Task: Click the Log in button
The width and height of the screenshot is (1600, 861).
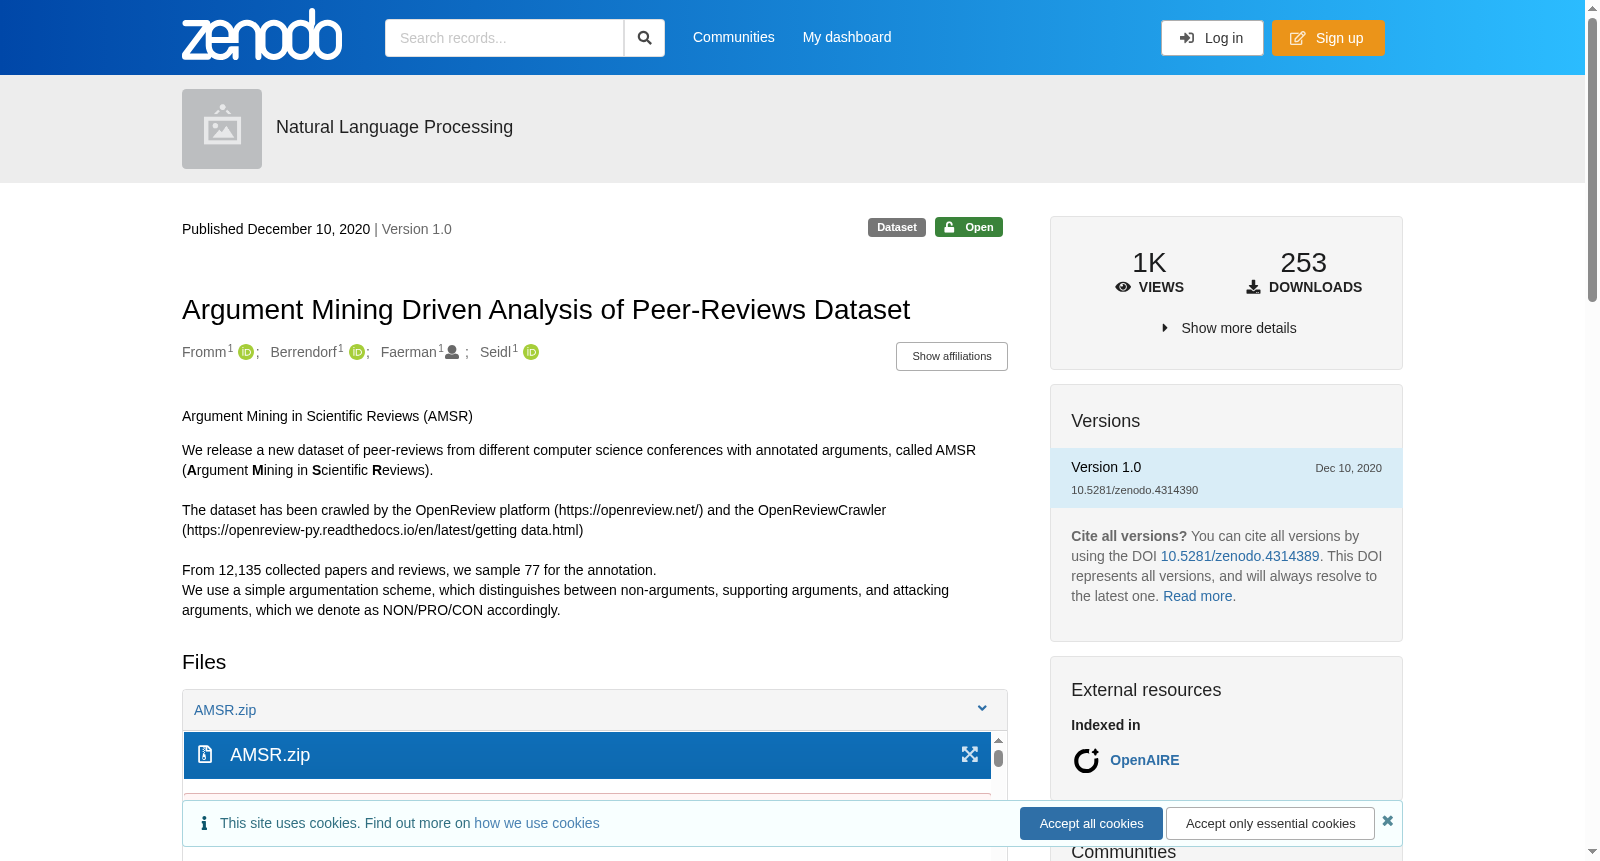Action: pos(1212,38)
